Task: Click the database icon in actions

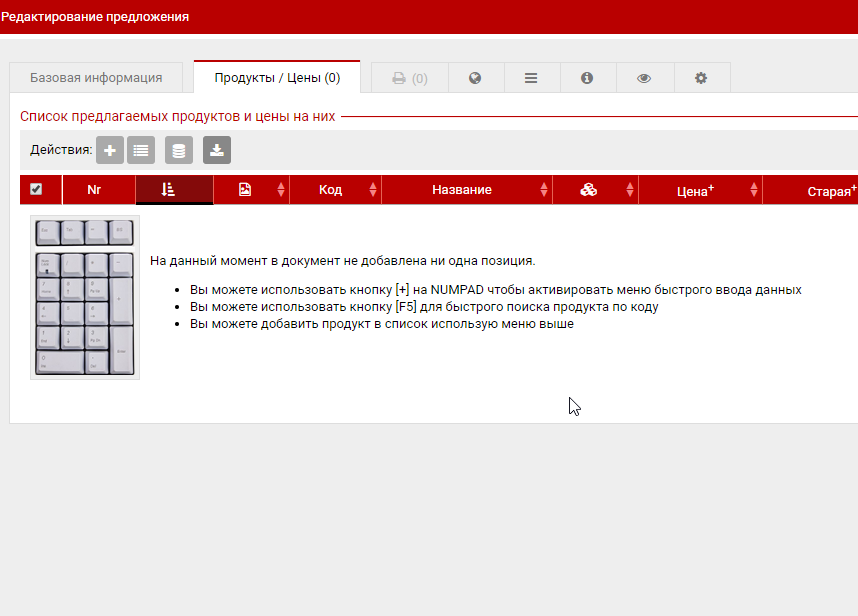Action: point(179,151)
